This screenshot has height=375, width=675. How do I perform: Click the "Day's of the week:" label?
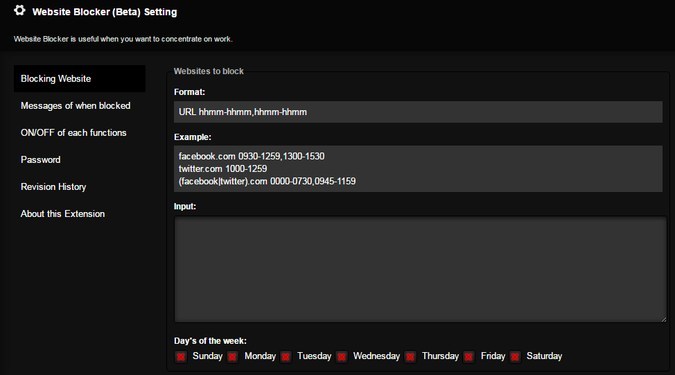[x=210, y=341]
